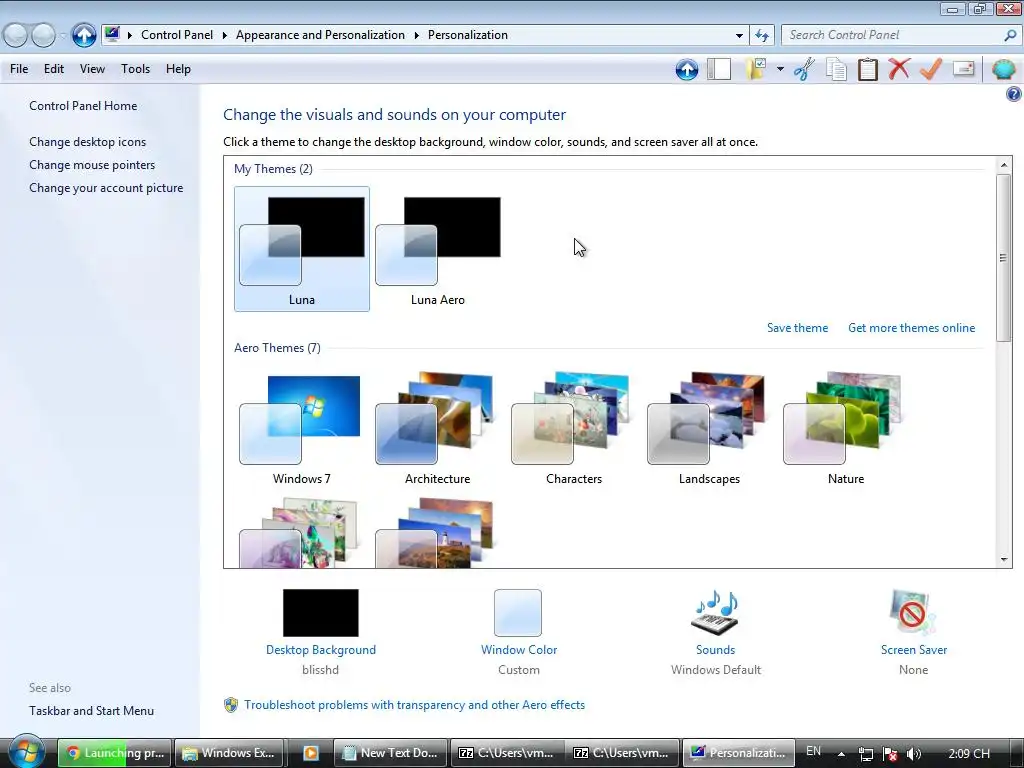This screenshot has height=768, width=1024.
Task: Open the Help menu
Action: point(178,69)
